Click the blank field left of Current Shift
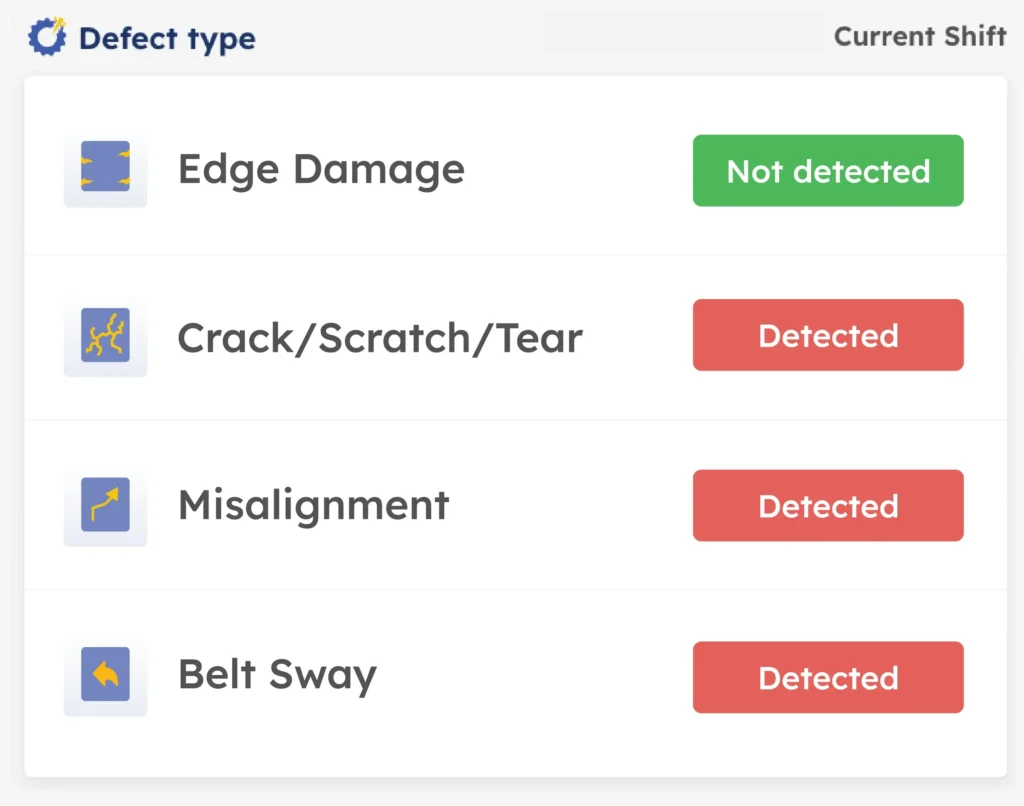Screen dimensions: 1024x806 tap(684, 33)
